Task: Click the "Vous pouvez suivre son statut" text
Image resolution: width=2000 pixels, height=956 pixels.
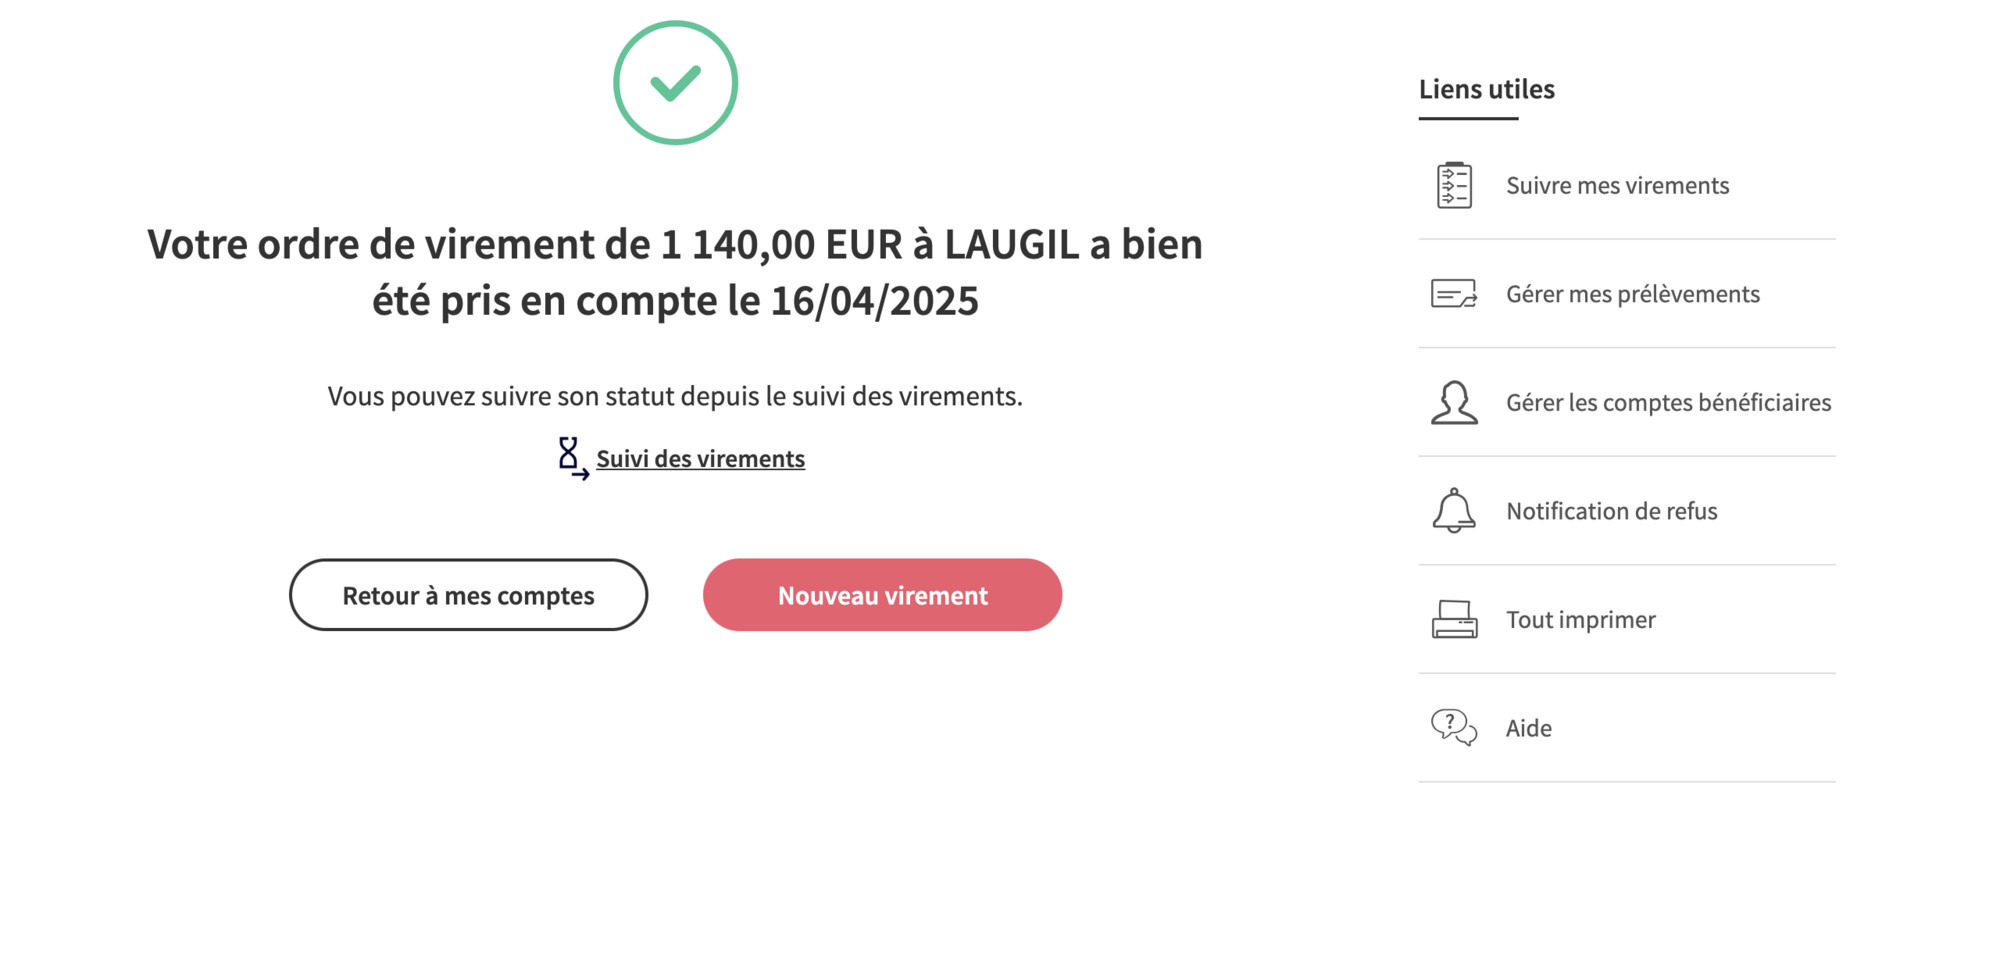Action: tap(675, 396)
